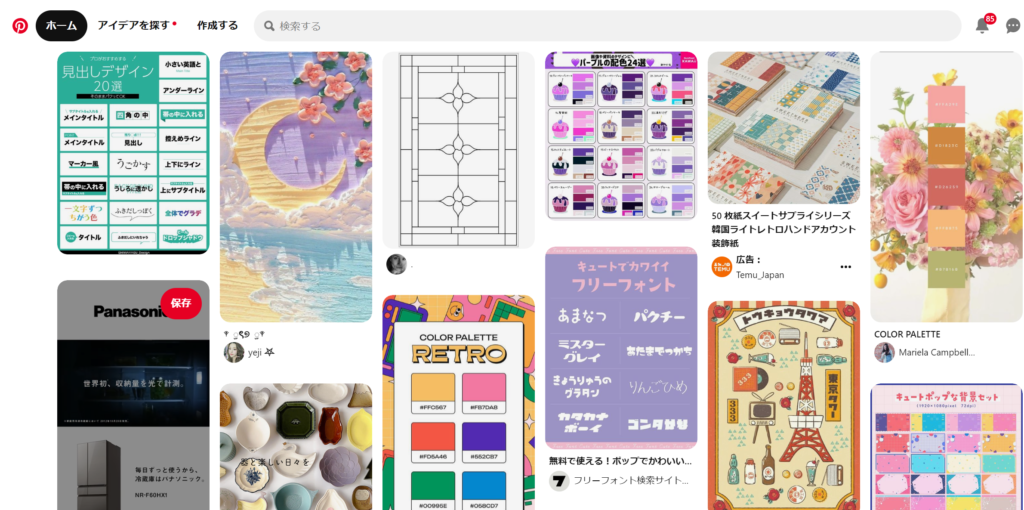Click the stained glass pin's author avatar
This screenshot has width=1024, height=510.
coord(396,264)
